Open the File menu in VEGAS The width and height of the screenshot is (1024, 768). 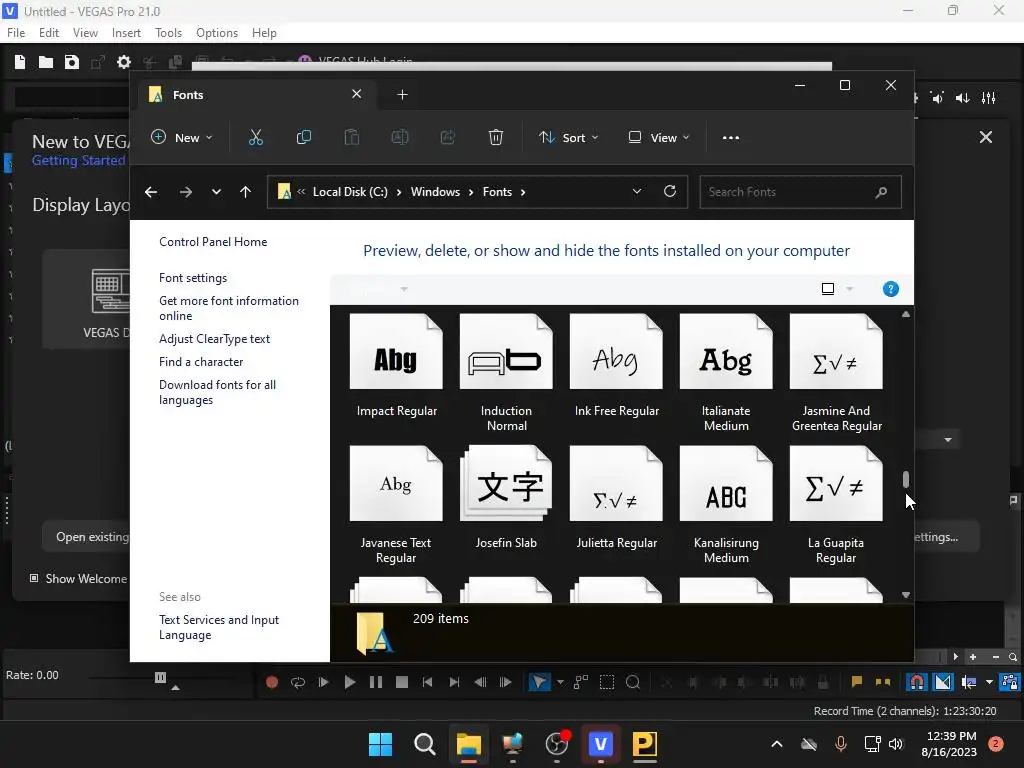coord(16,33)
